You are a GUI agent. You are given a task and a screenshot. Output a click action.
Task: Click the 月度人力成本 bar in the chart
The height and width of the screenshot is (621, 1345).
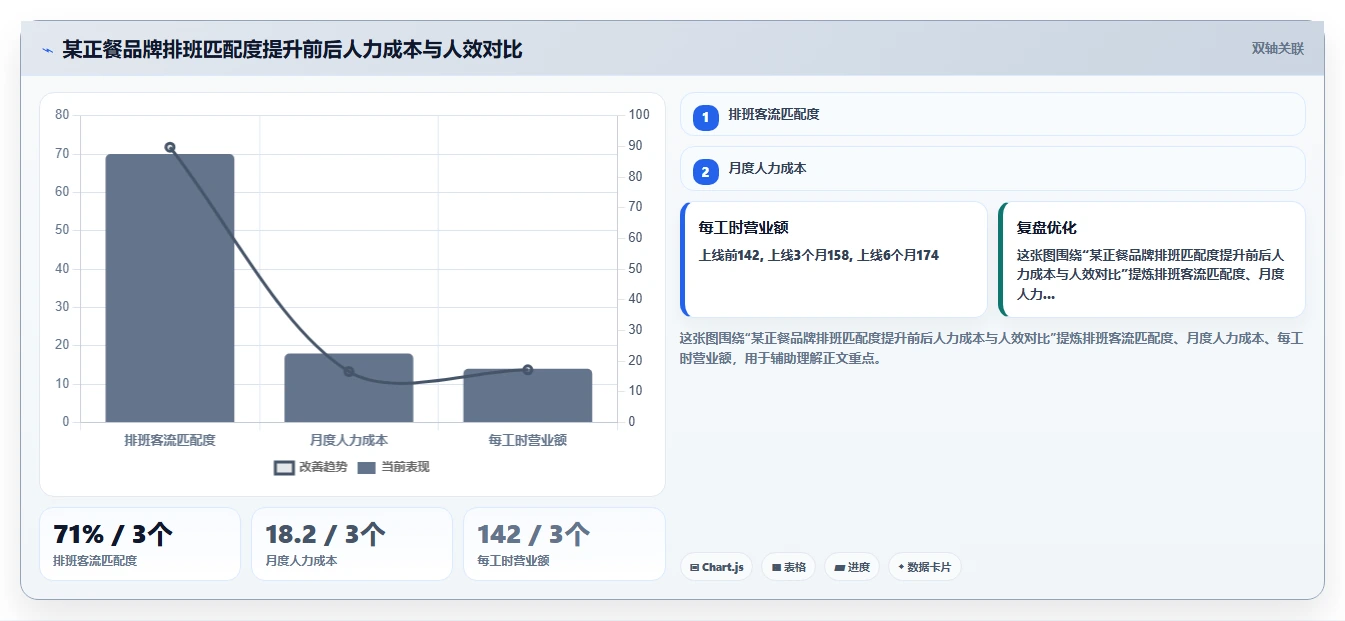point(349,388)
